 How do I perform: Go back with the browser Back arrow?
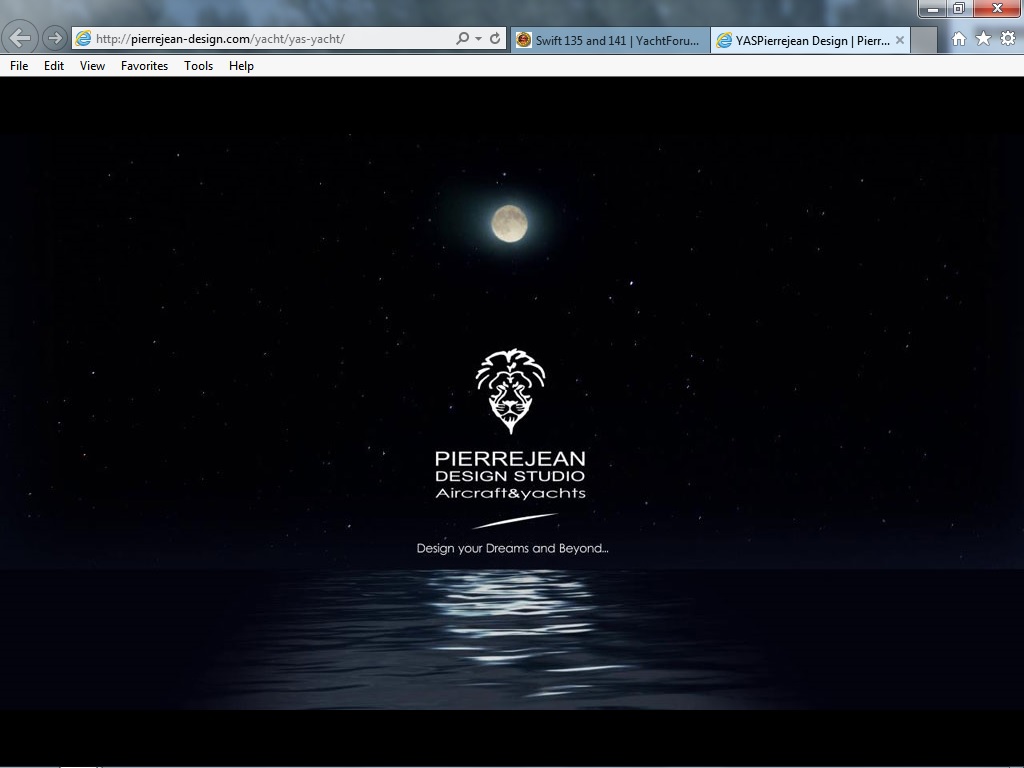coord(20,38)
